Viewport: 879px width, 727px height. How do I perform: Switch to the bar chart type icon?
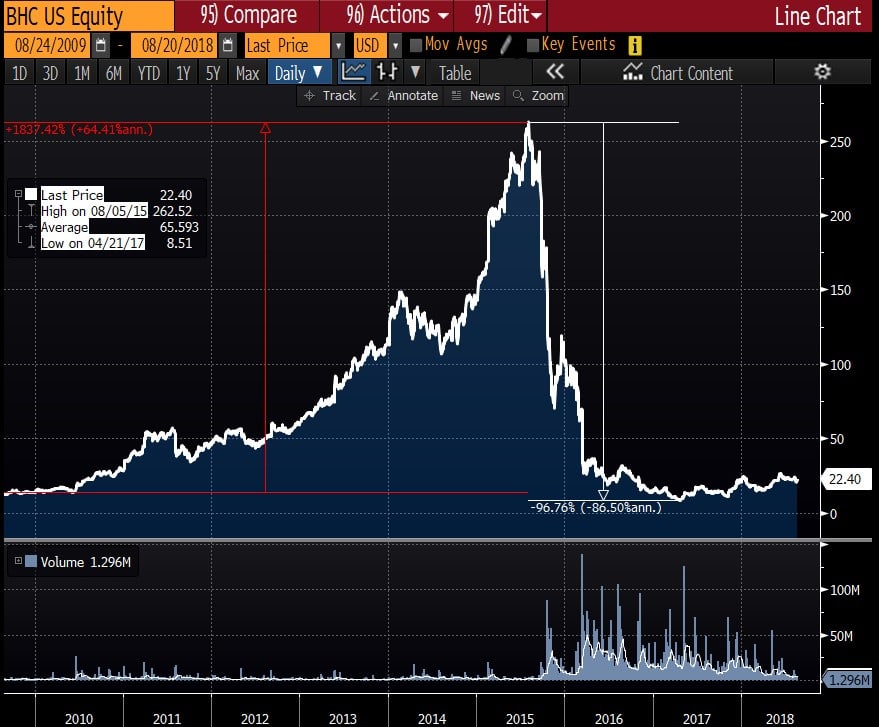pyautogui.click(x=387, y=72)
